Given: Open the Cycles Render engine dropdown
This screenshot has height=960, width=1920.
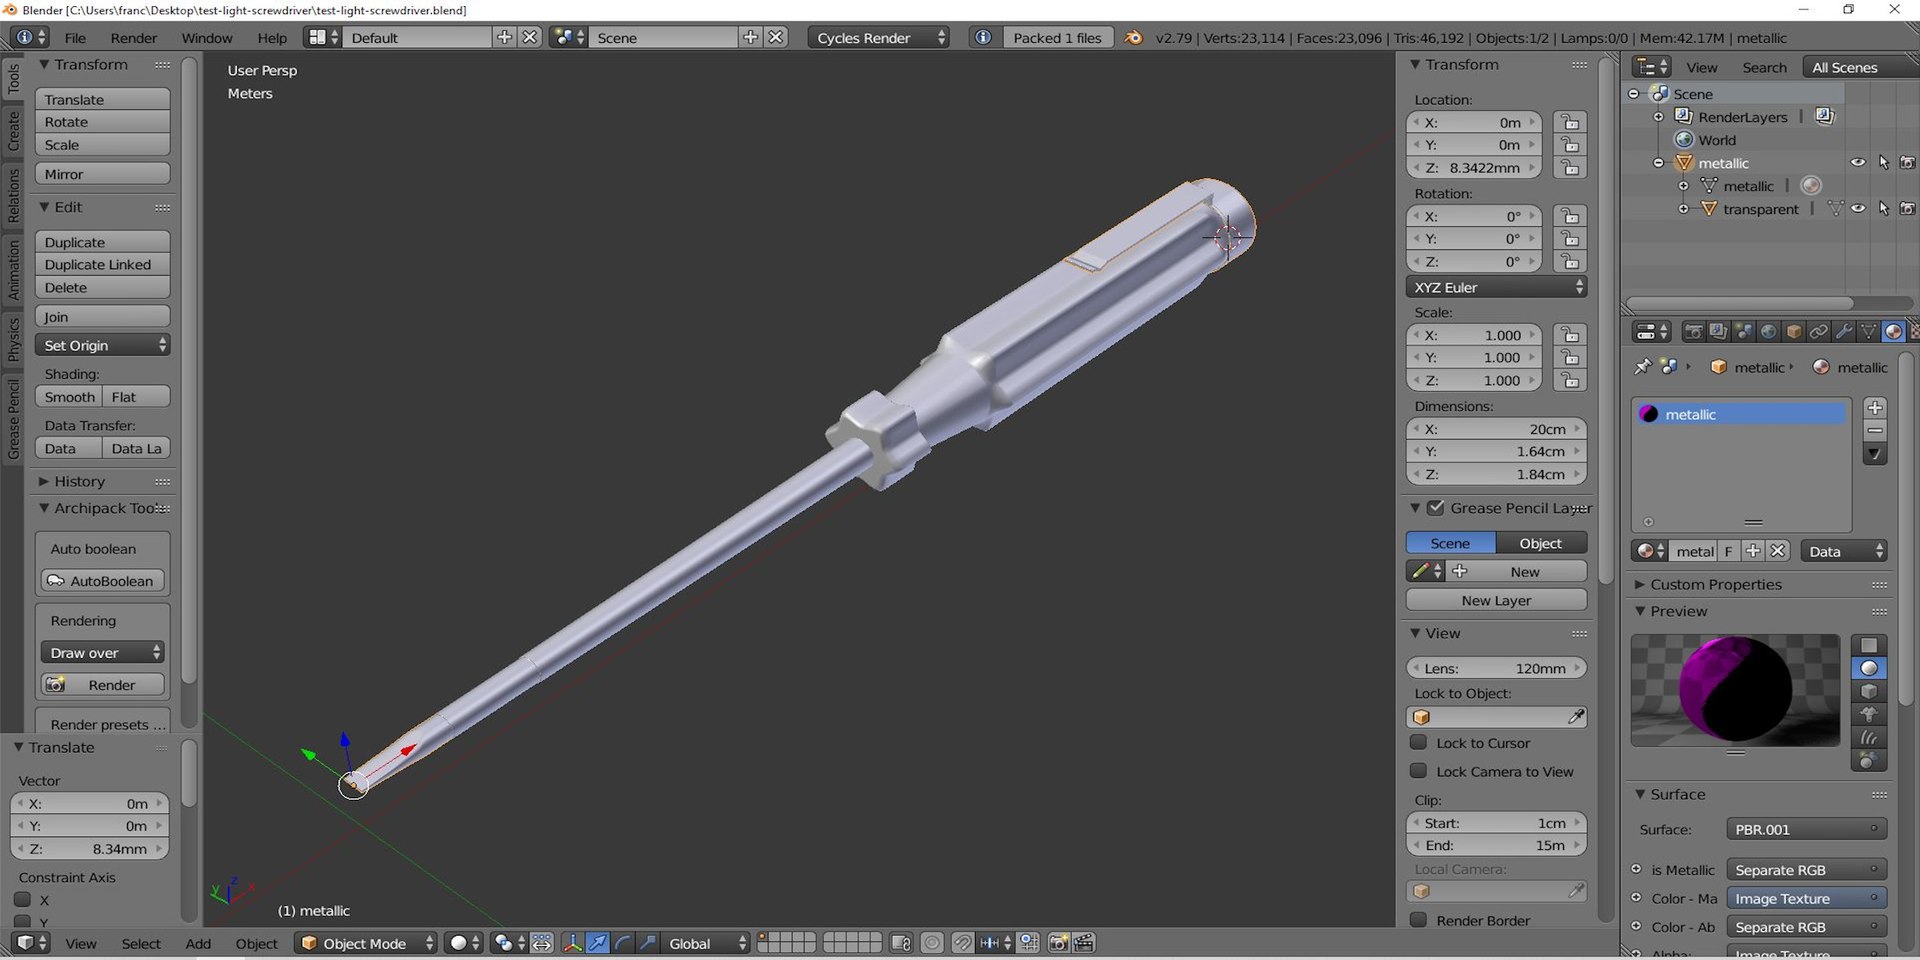Looking at the screenshot, I should 878,37.
